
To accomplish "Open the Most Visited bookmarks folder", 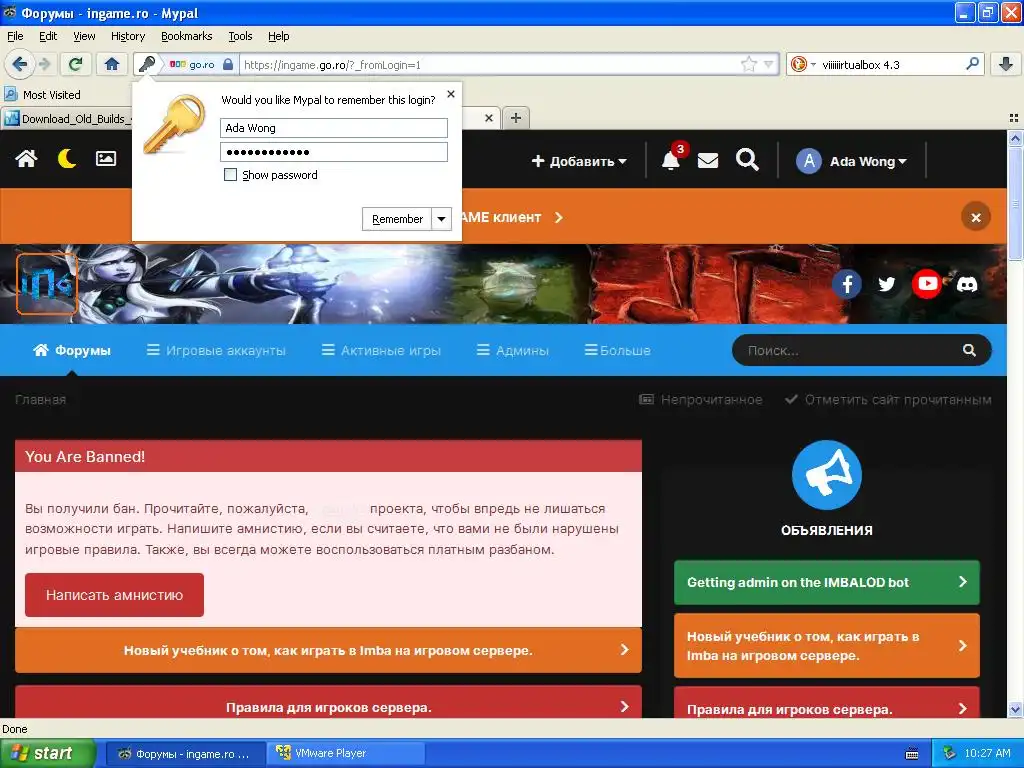I will pyautogui.click(x=42, y=95).
